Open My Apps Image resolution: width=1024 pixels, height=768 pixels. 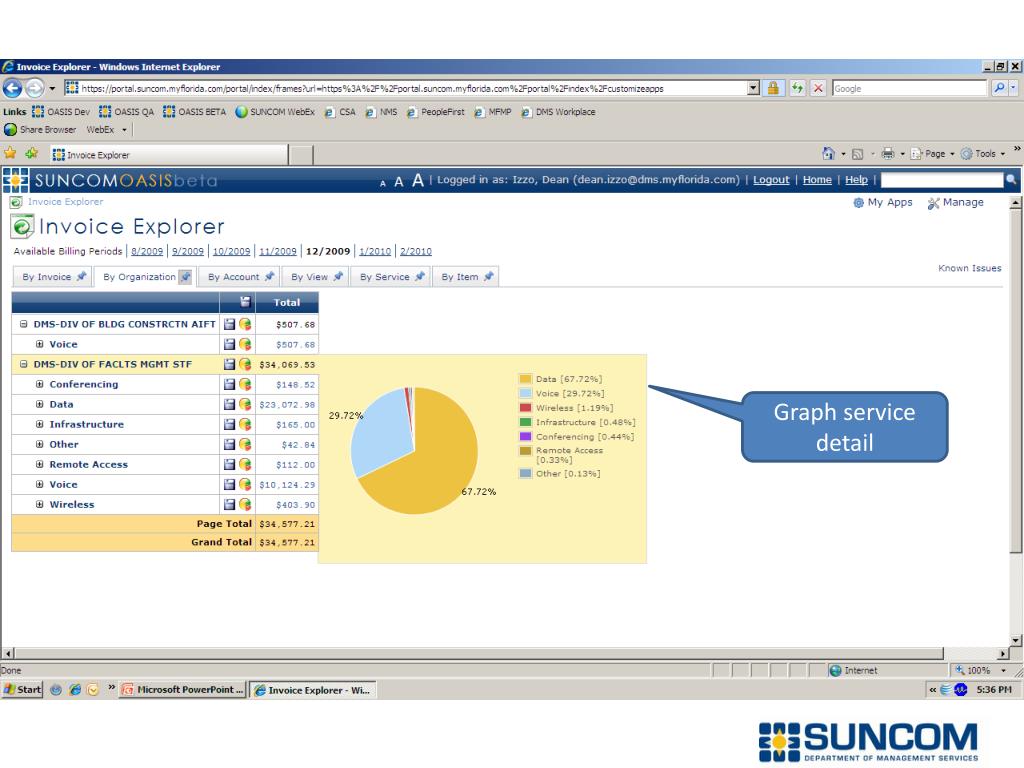(x=883, y=202)
